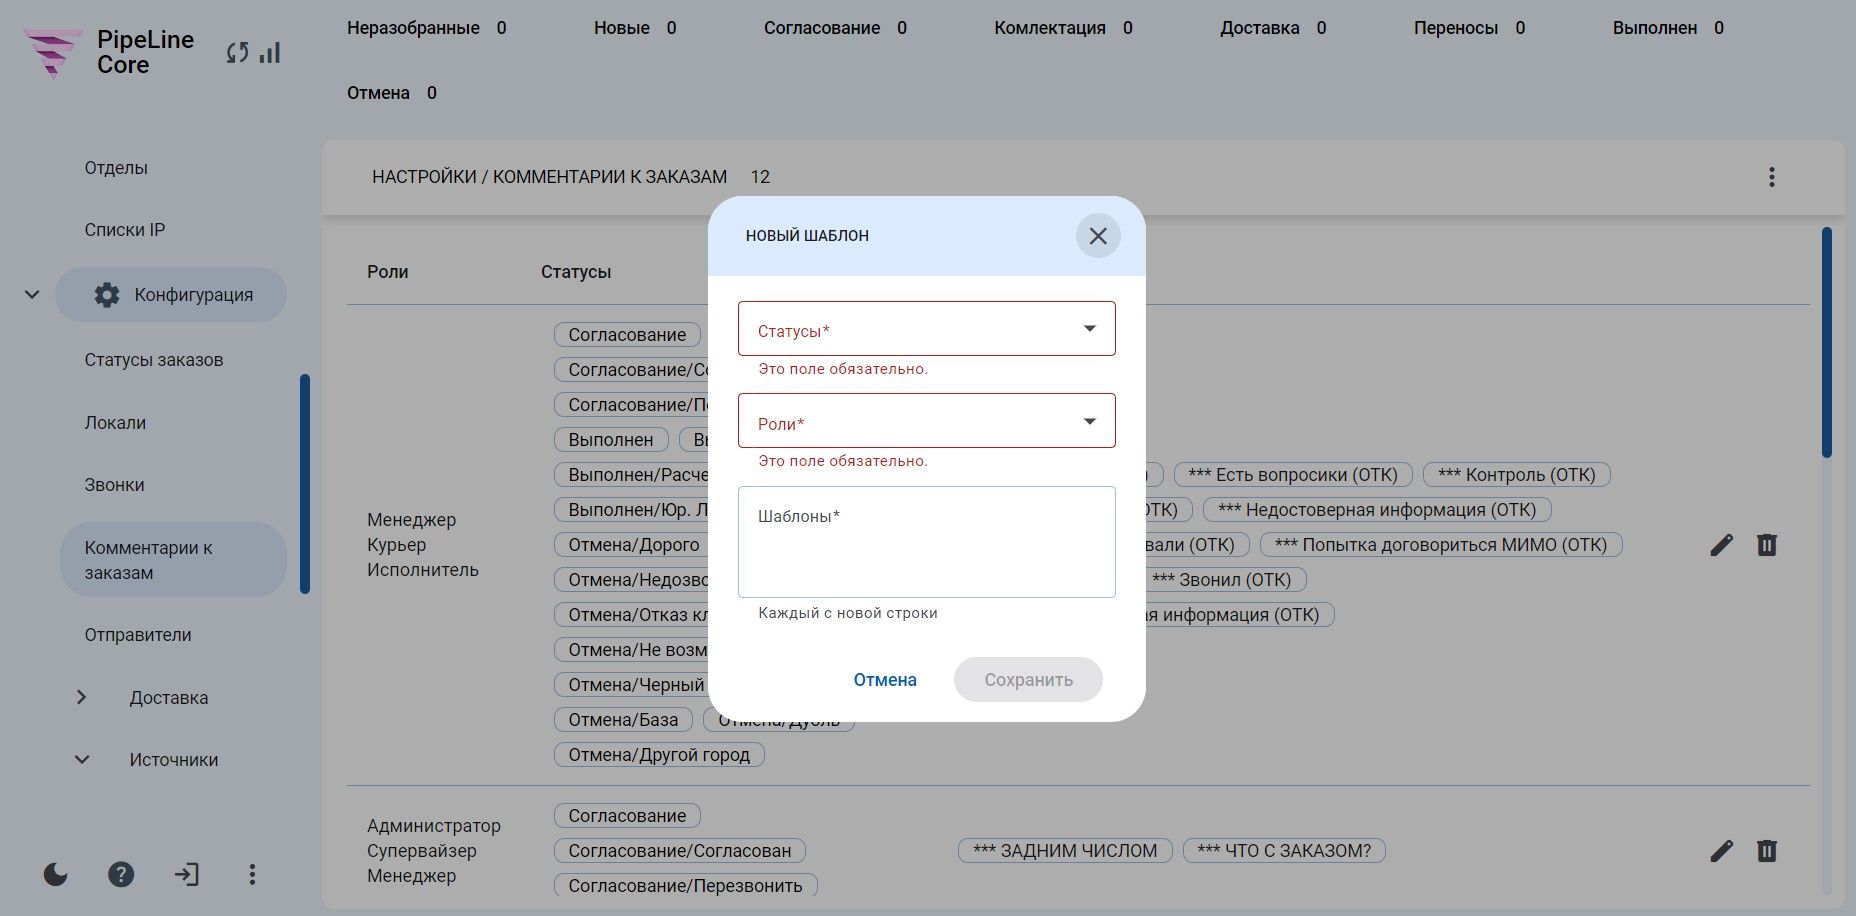The image size is (1856, 916).
Task: Edit the Администратор Супервайзер row
Action: click(x=1721, y=851)
